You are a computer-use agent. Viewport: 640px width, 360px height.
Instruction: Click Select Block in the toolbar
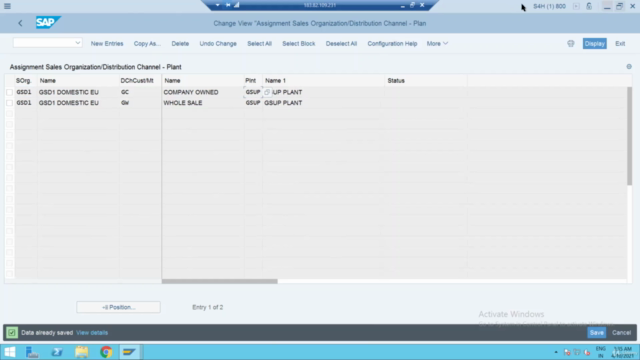pos(298,44)
